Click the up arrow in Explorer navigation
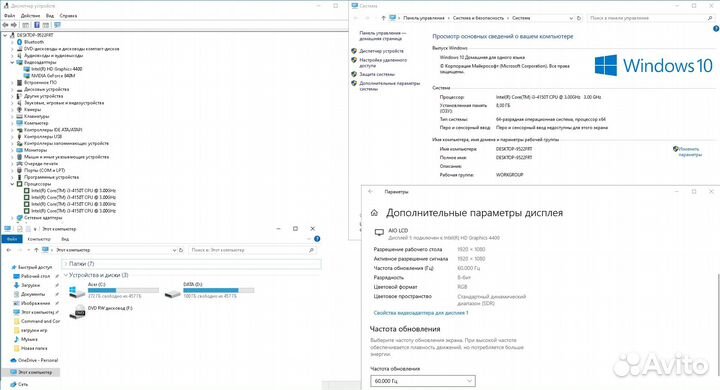The height and width of the screenshot is (390, 720). (36, 250)
